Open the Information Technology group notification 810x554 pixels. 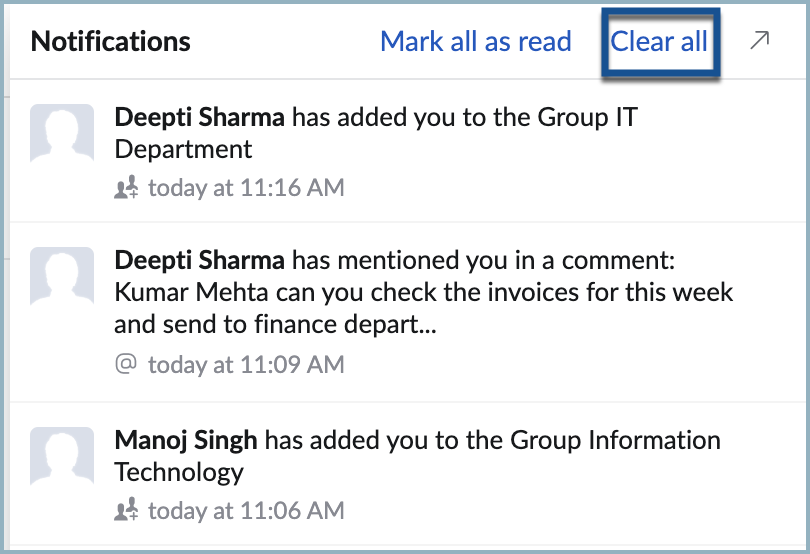(408, 473)
